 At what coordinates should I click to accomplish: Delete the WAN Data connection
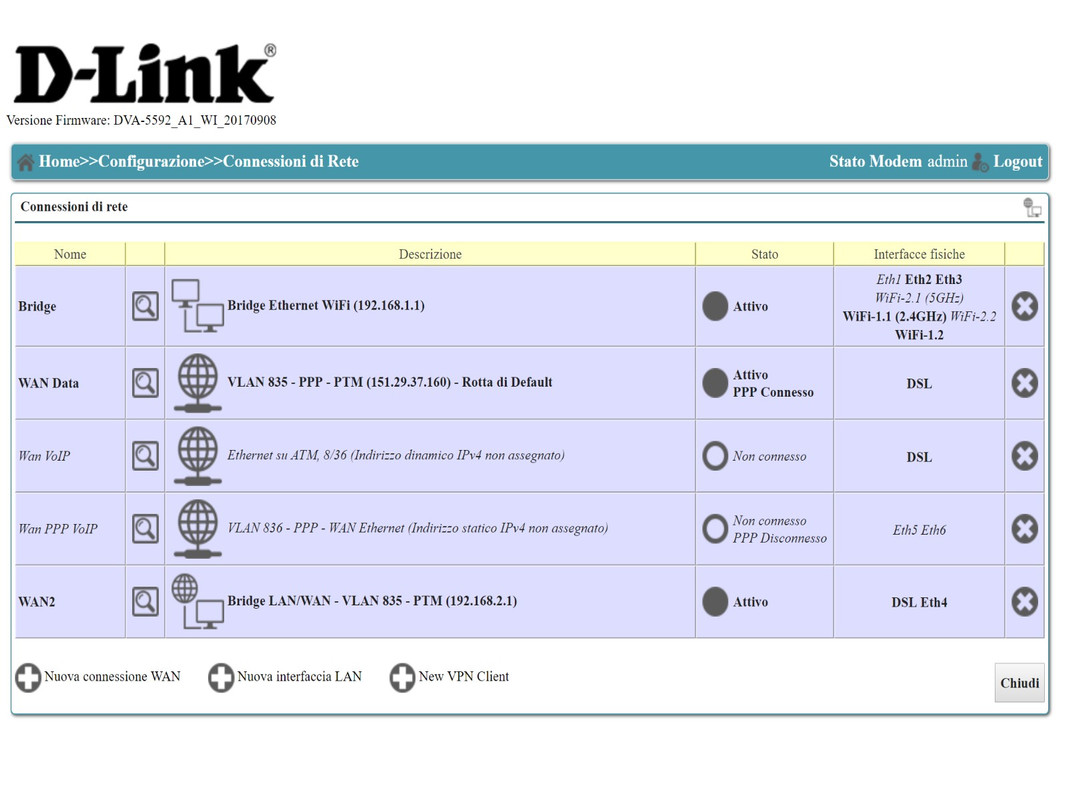(1024, 383)
